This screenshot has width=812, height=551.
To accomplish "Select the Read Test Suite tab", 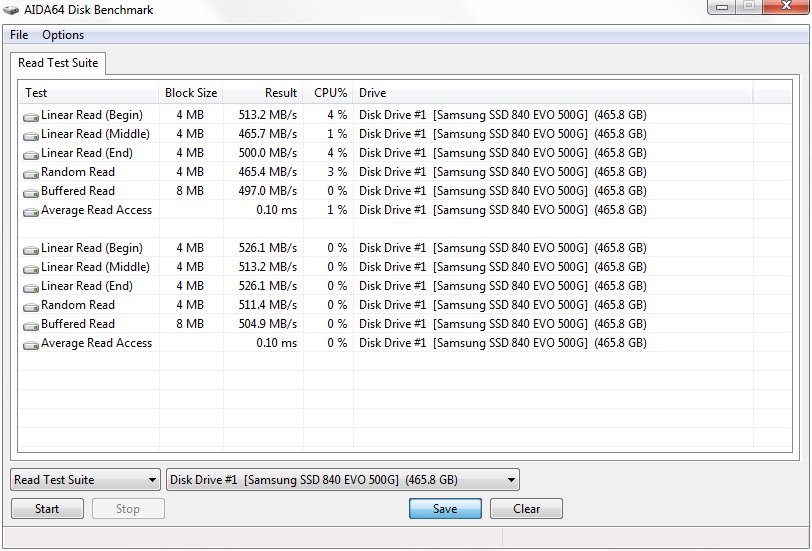I will tap(58, 63).
